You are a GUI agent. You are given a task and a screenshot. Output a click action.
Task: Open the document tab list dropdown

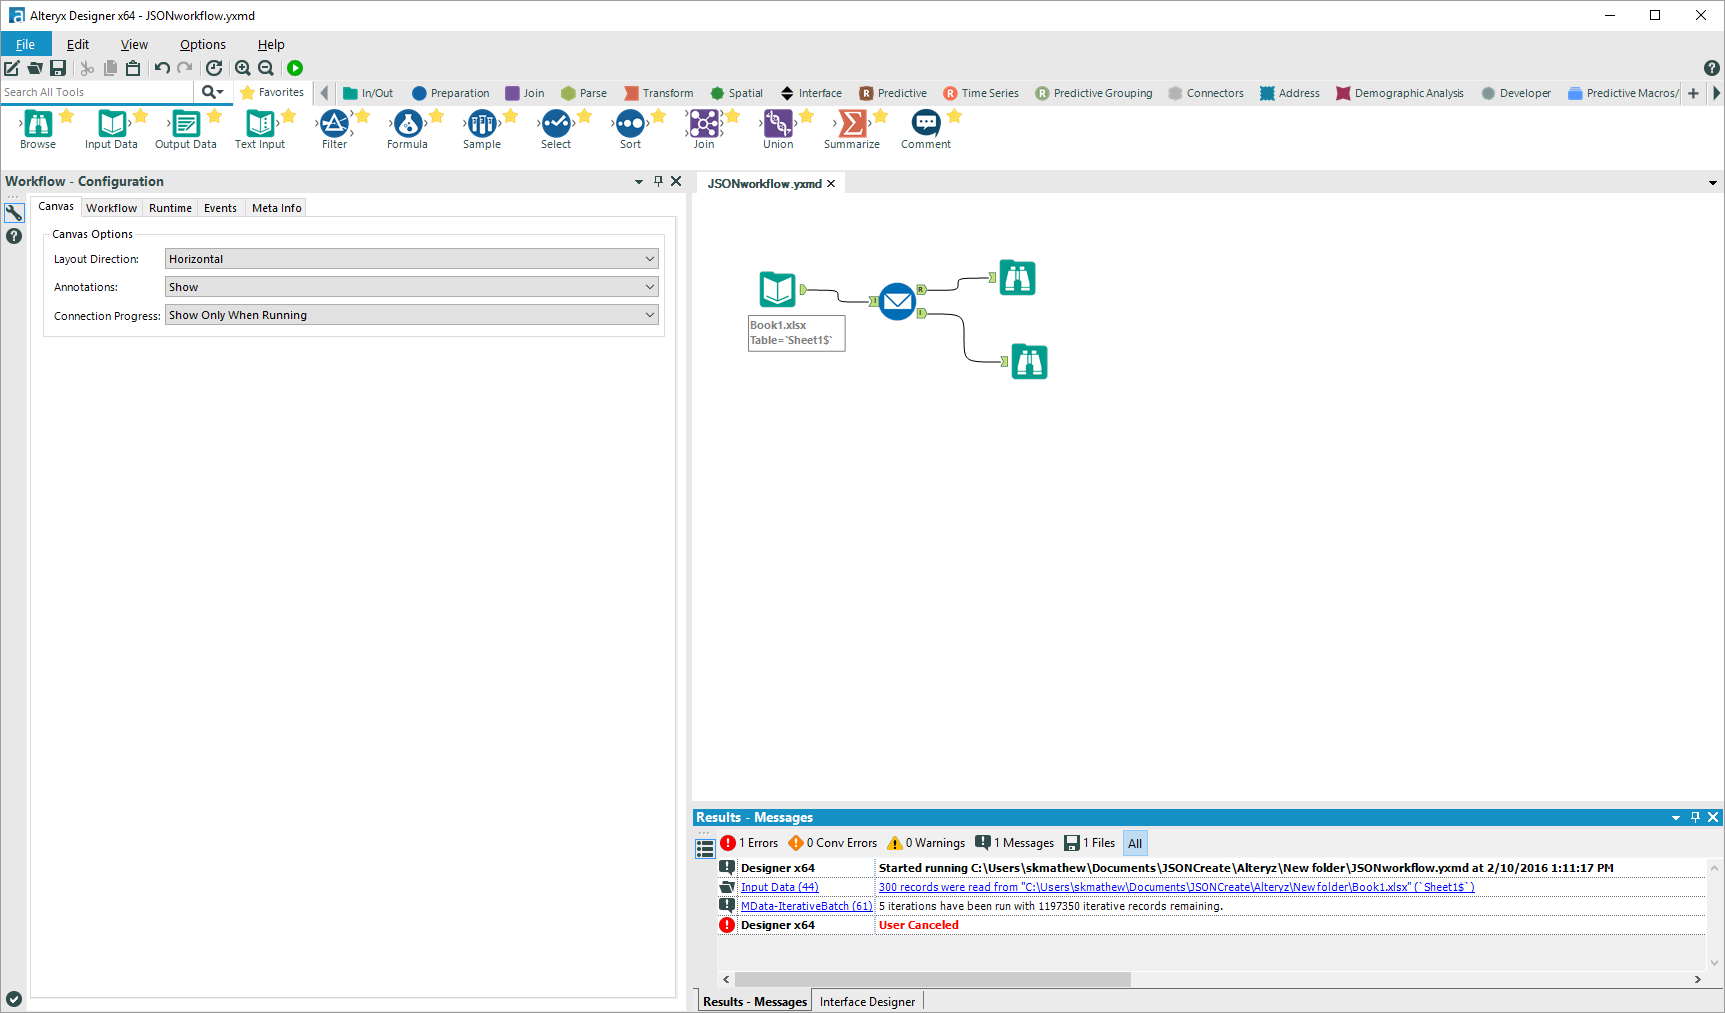point(1713,183)
